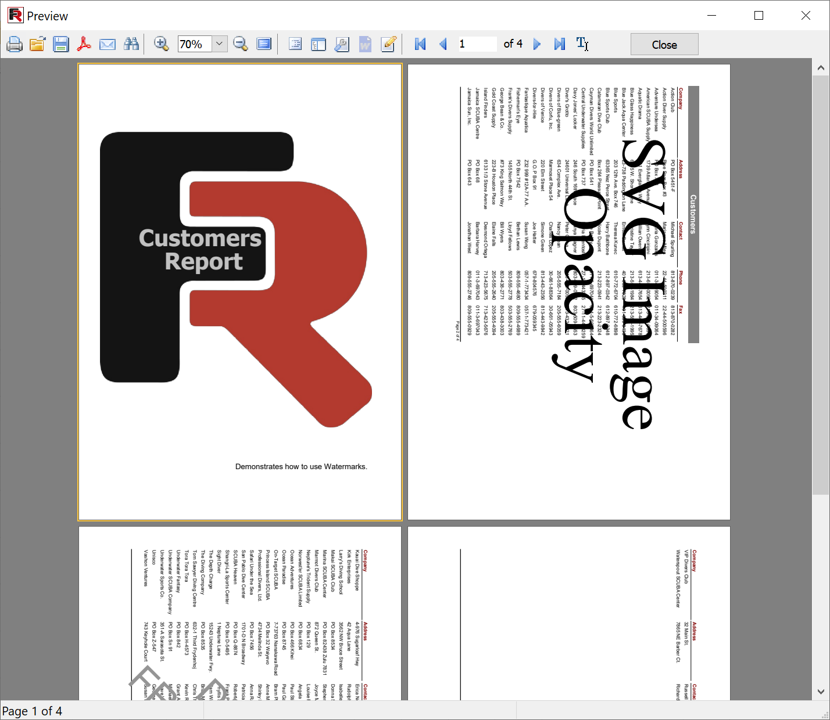Save the report using floppy disk icon

(61, 44)
